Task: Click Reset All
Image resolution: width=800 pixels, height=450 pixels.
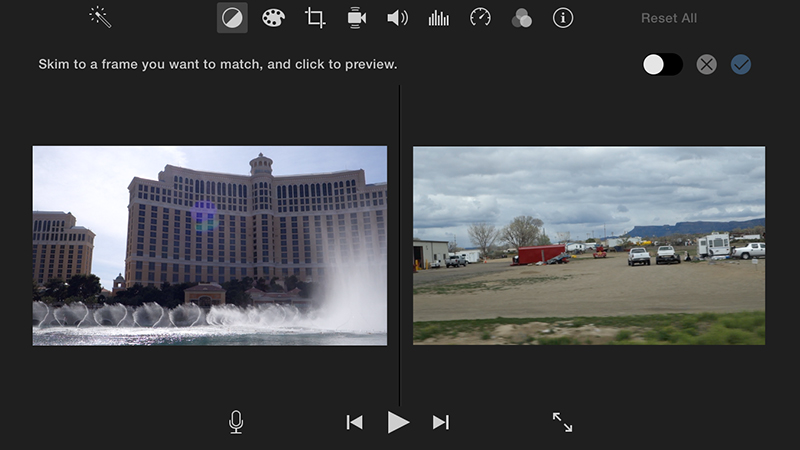Action: point(669,18)
